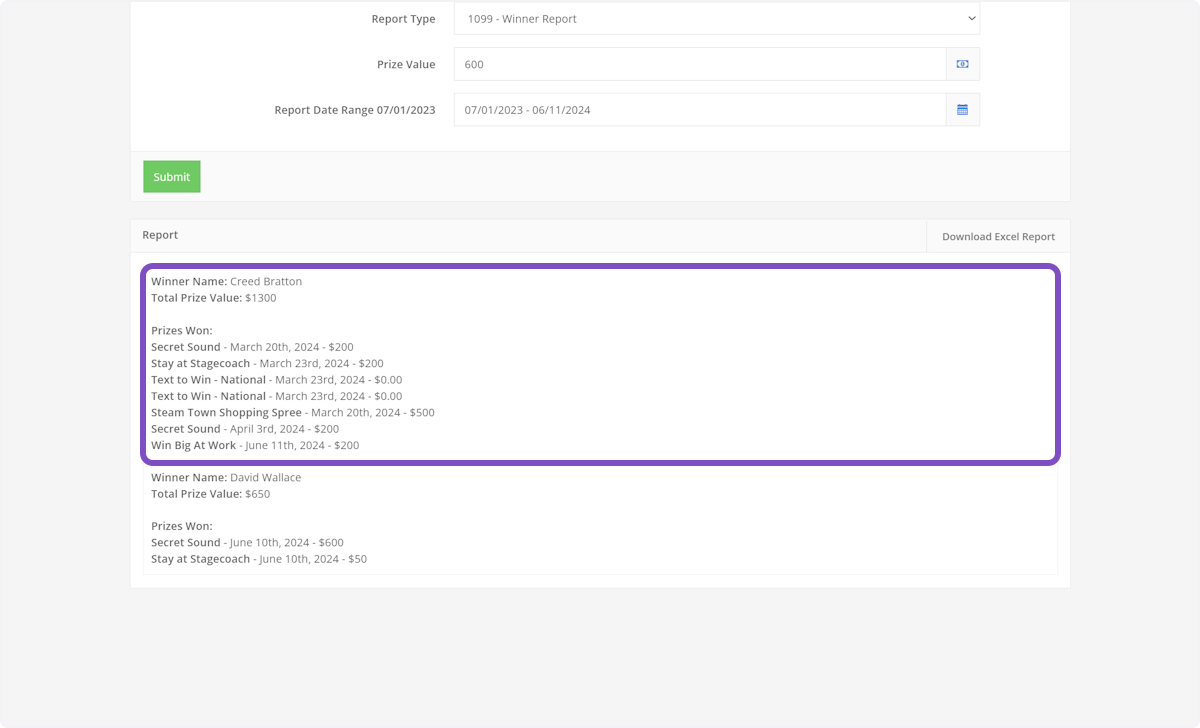Download the Excel Report

tap(997, 237)
